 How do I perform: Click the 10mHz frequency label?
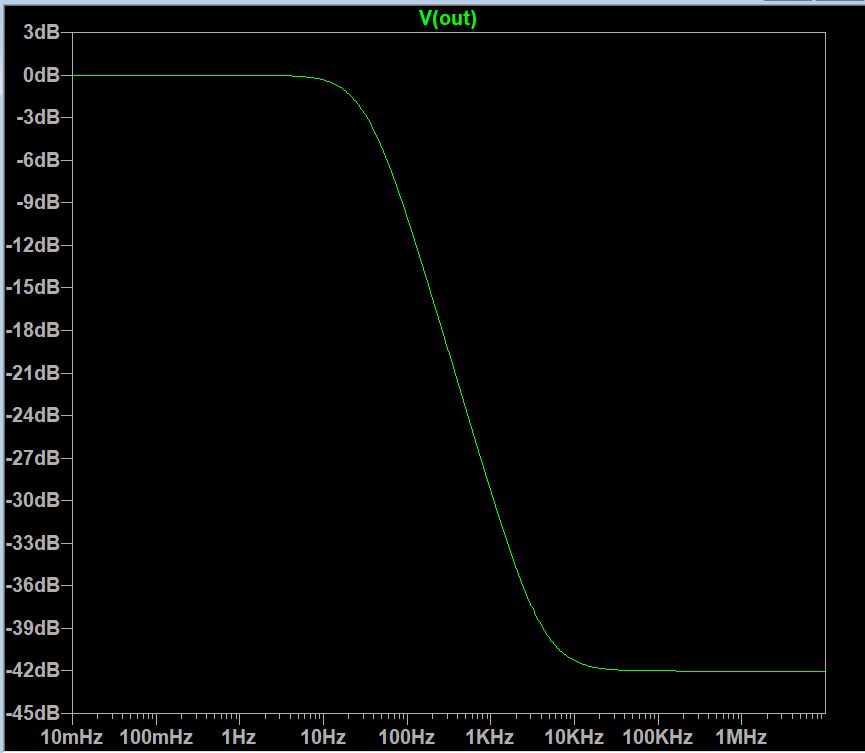72,737
